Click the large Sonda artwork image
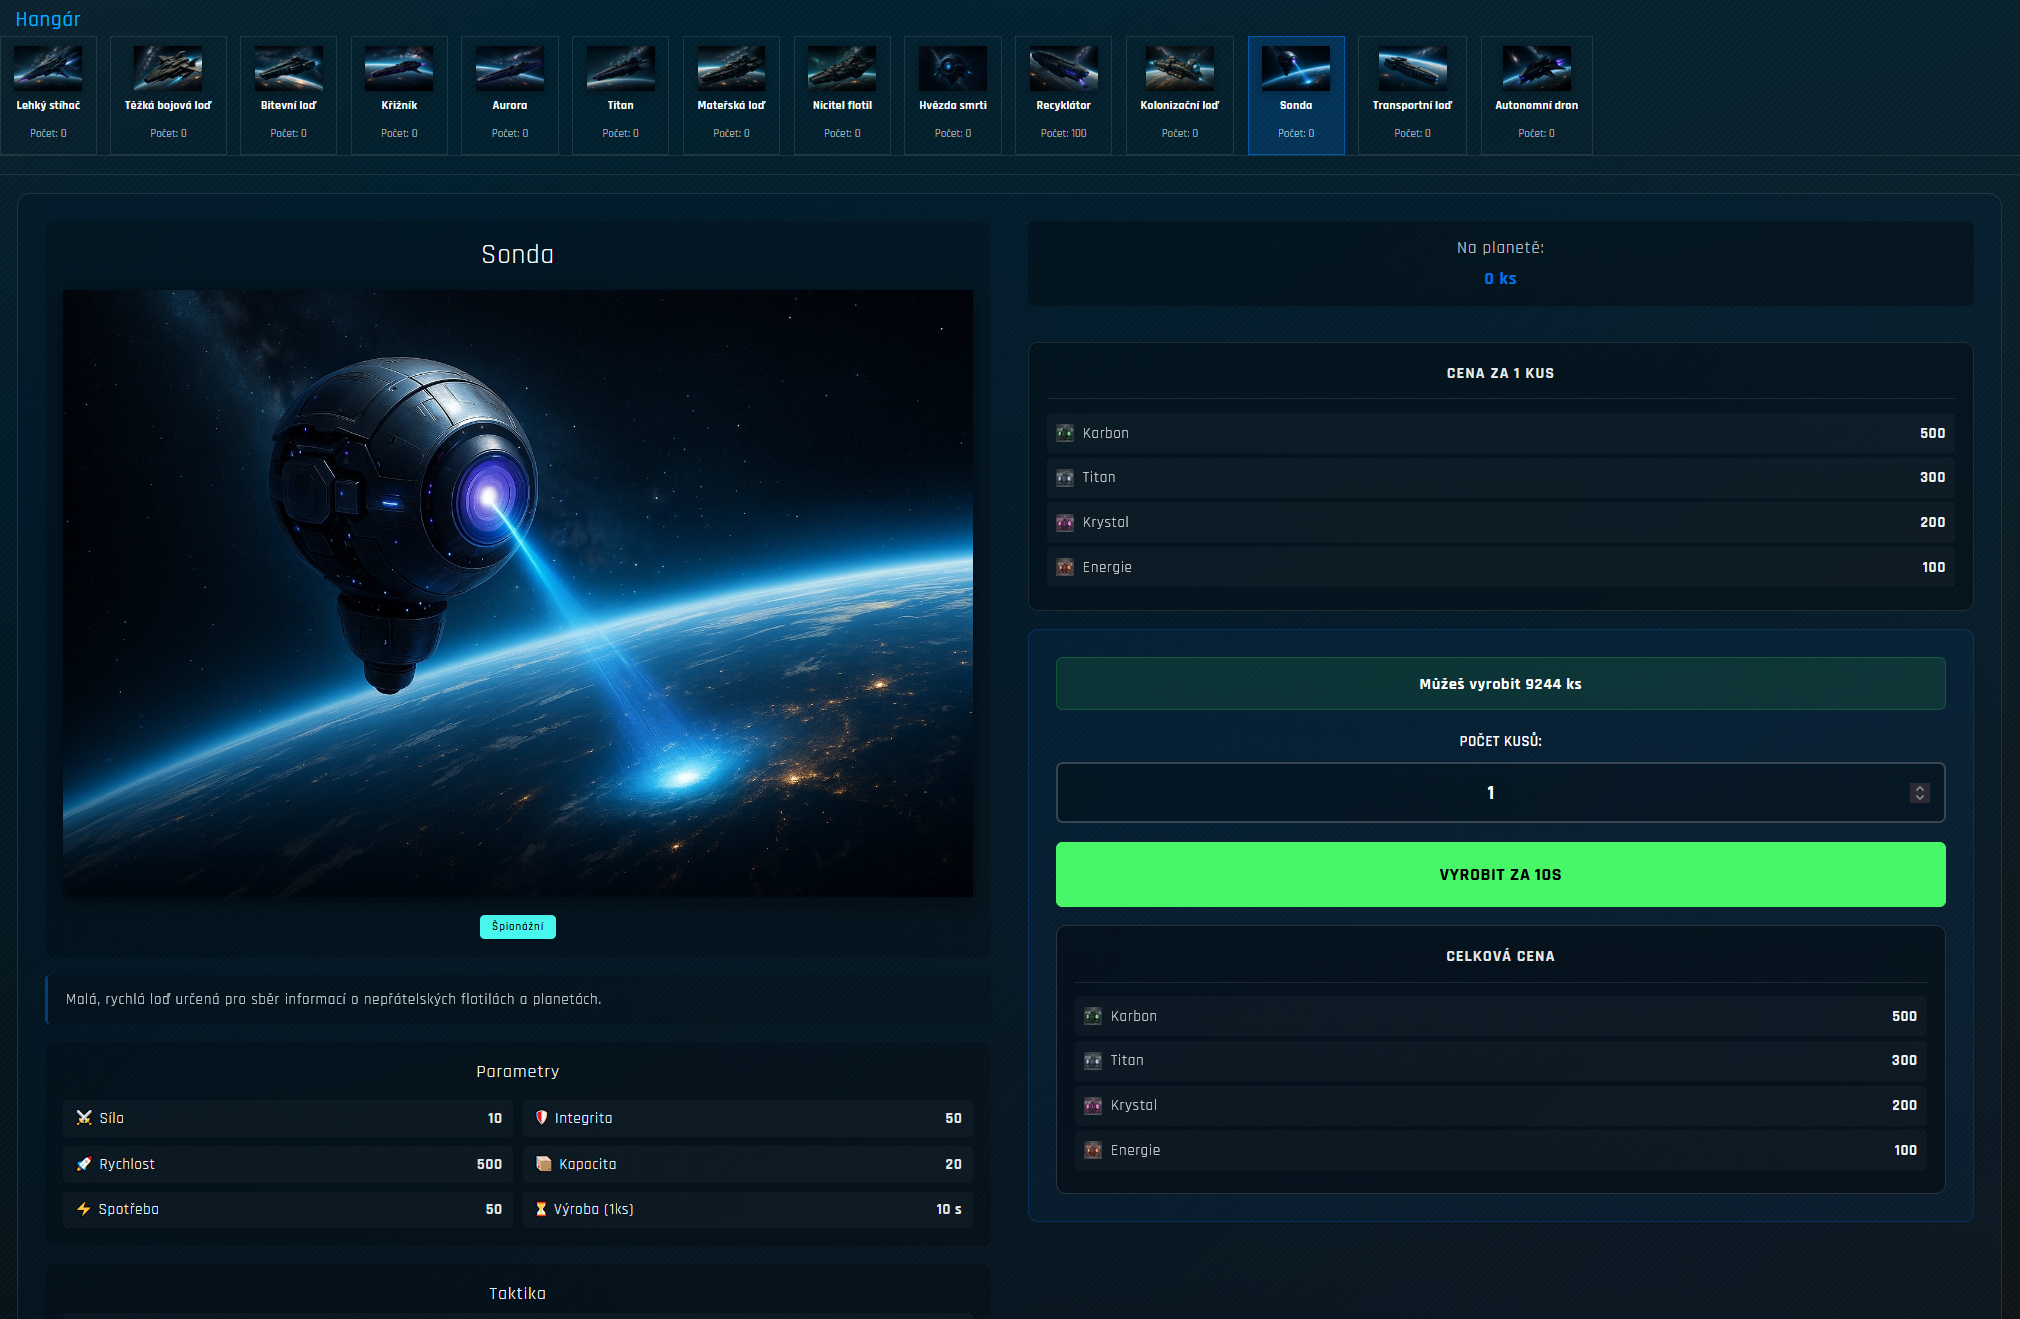Screen dimensions: 2020x1319 click(517, 593)
